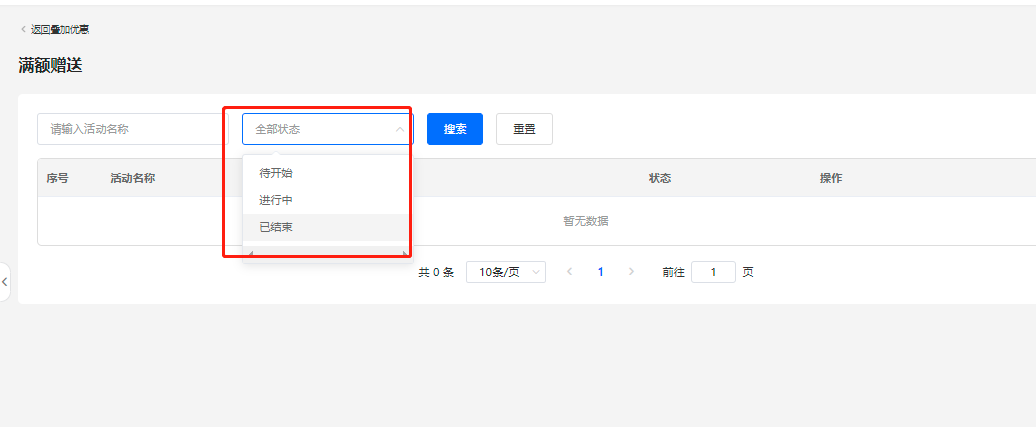Choose 进行中 status option
The image size is (1036, 427).
[276, 200]
